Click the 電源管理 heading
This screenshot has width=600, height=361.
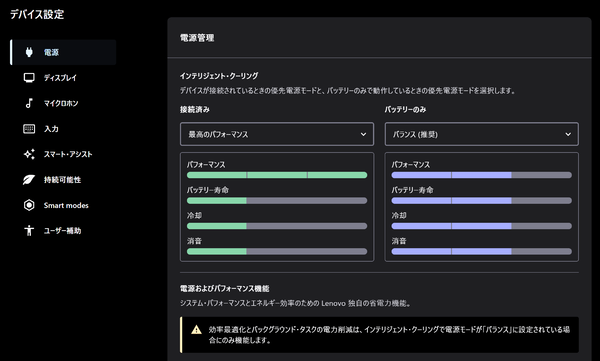point(197,38)
